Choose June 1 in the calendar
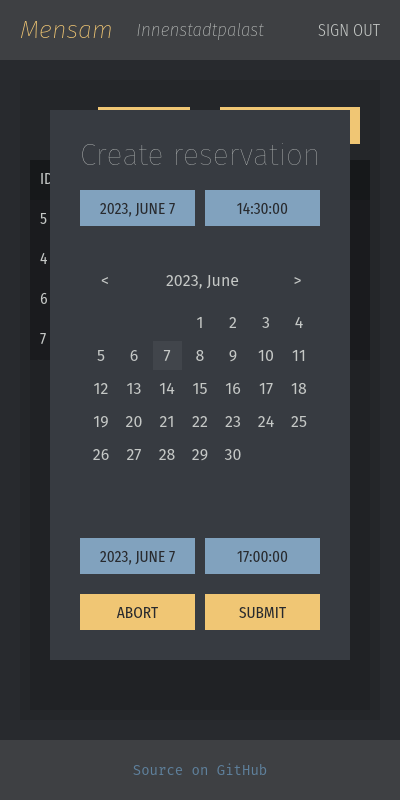Viewport: 400px width, 800px height. 200,323
